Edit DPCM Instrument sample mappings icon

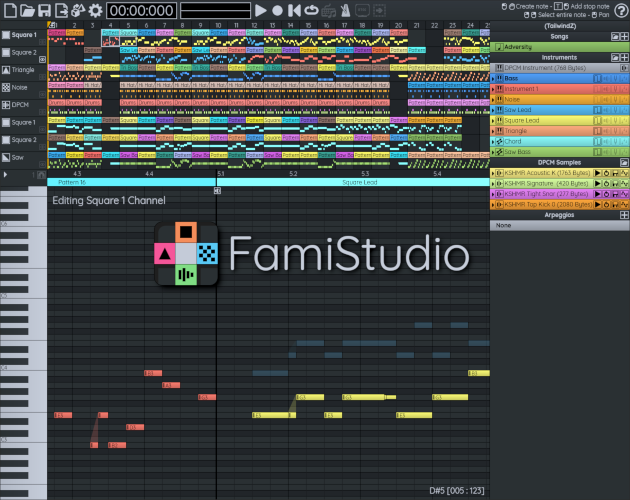tap(624, 68)
